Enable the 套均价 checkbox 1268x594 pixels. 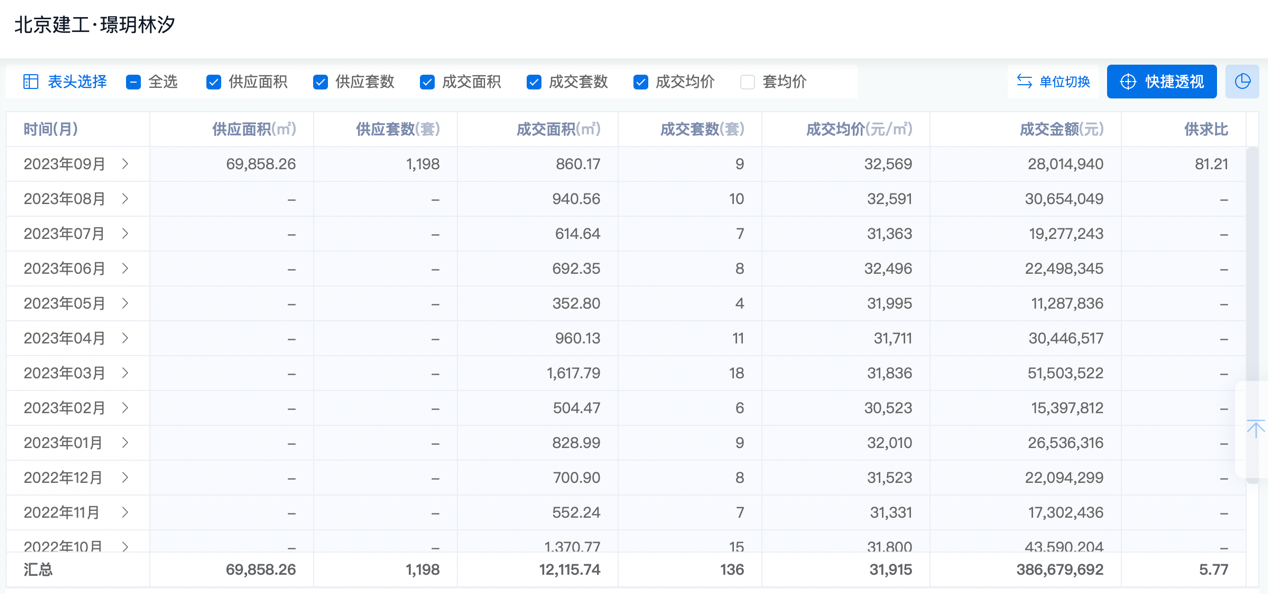[747, 82]
